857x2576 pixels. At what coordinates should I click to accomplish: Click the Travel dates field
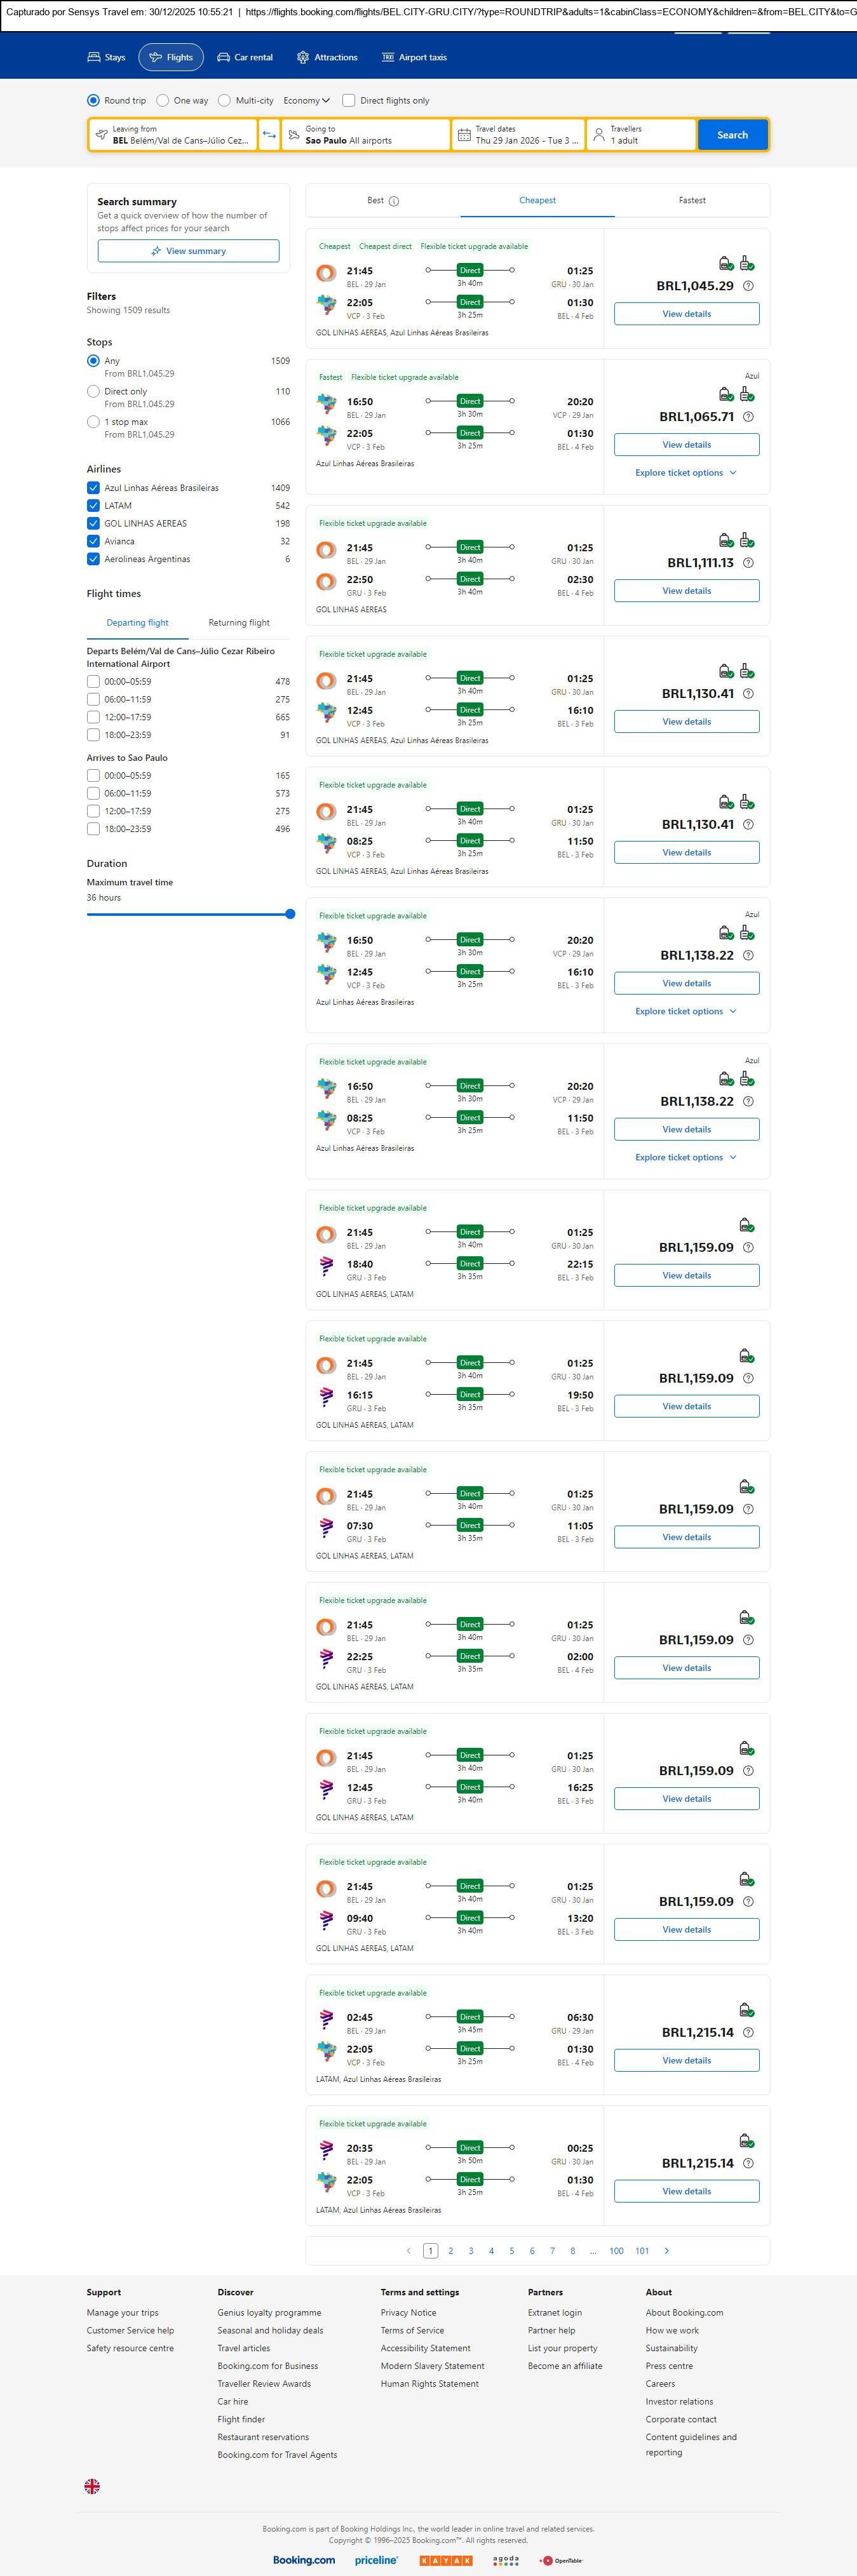coord(517,135)
